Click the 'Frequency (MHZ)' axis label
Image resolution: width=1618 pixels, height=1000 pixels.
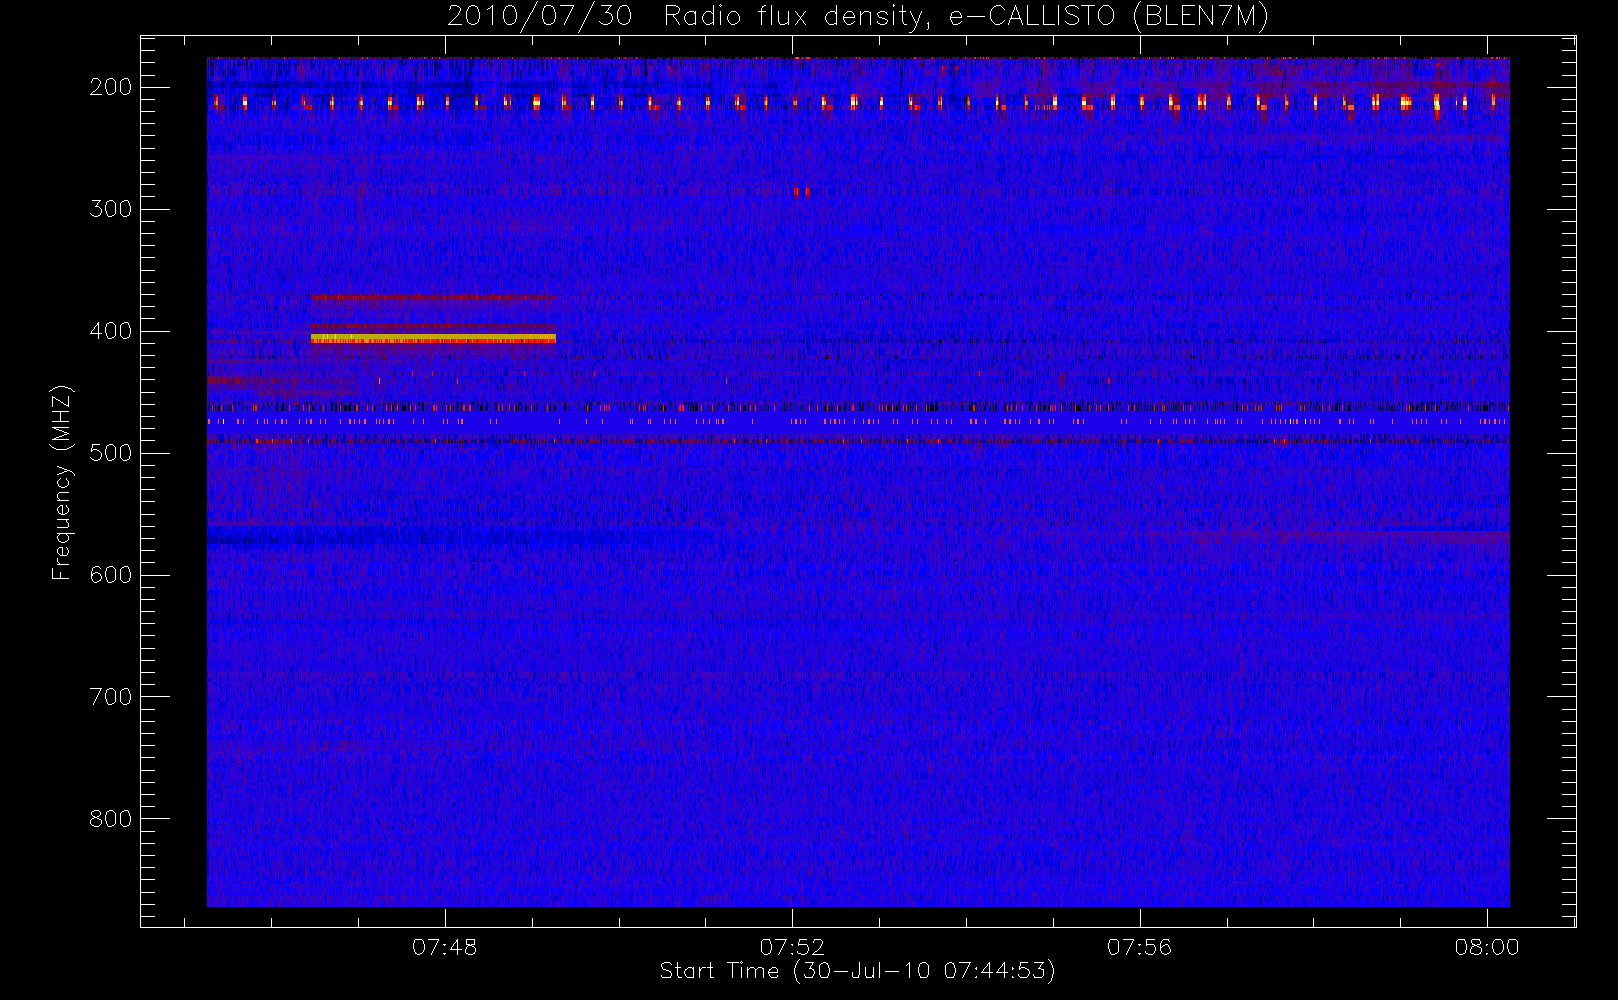62,482
